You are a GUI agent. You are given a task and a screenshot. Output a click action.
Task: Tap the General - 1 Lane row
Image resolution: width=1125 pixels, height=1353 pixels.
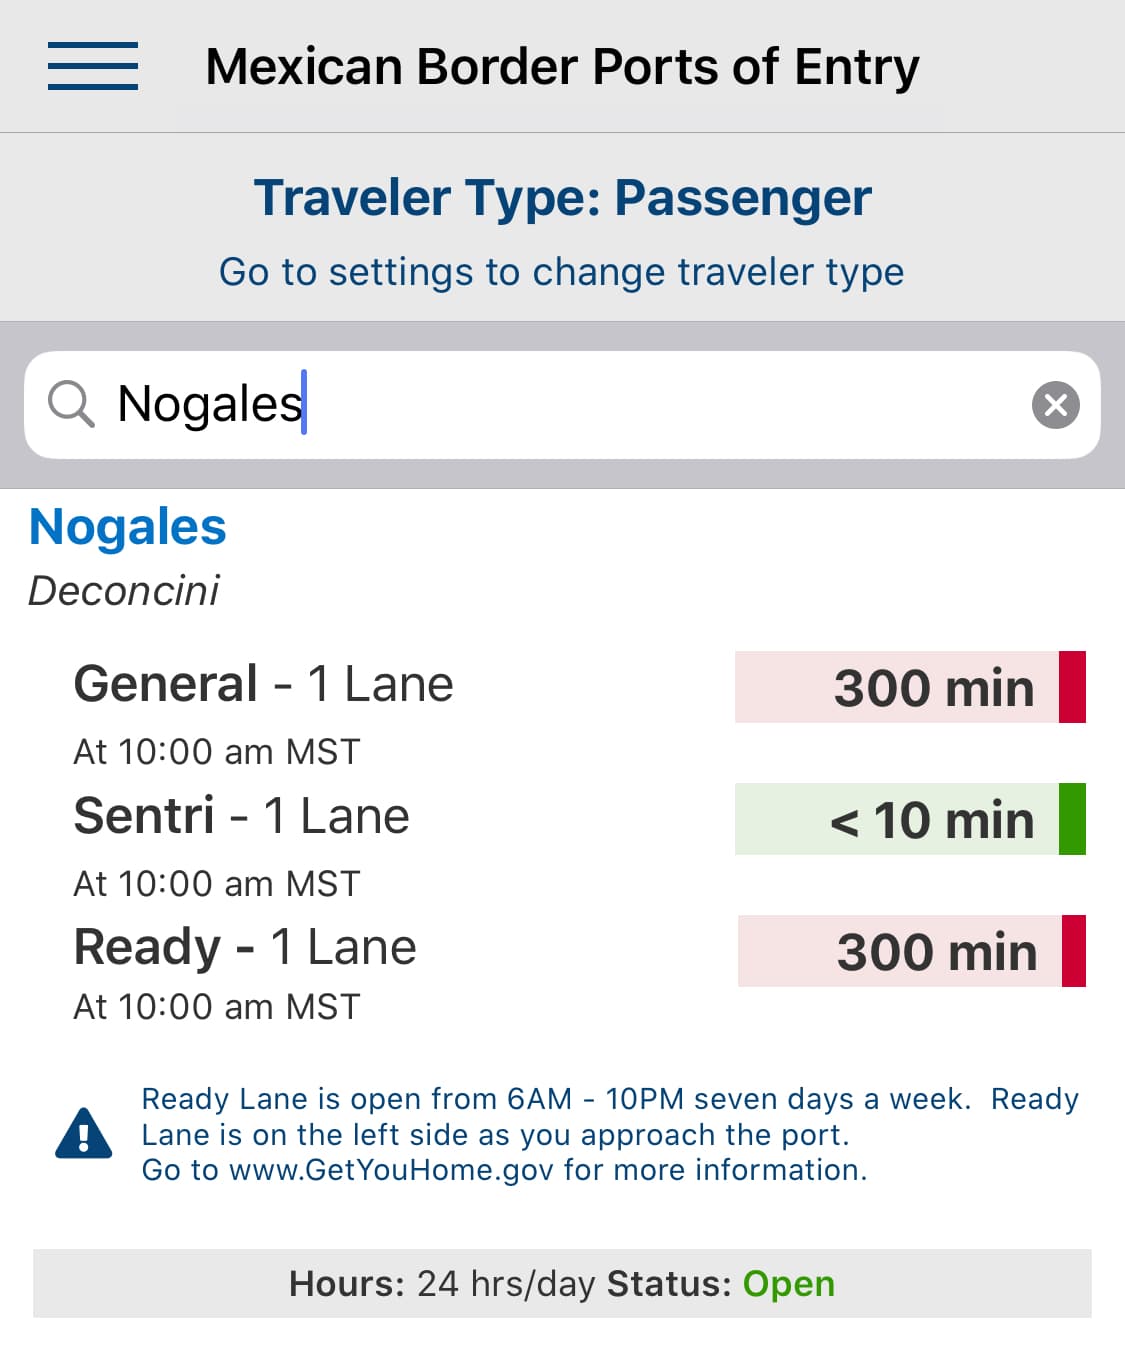[x=263, y=685]
